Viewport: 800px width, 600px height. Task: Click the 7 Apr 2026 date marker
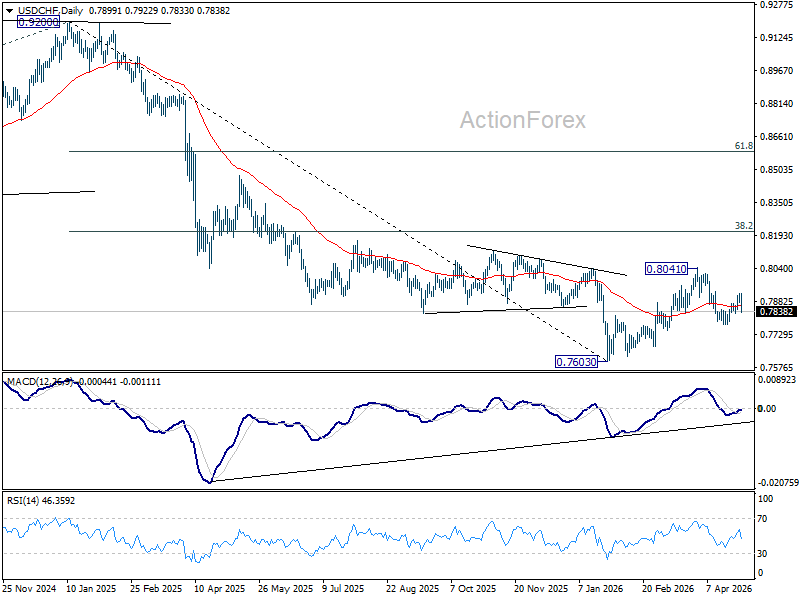pos(729,589)
